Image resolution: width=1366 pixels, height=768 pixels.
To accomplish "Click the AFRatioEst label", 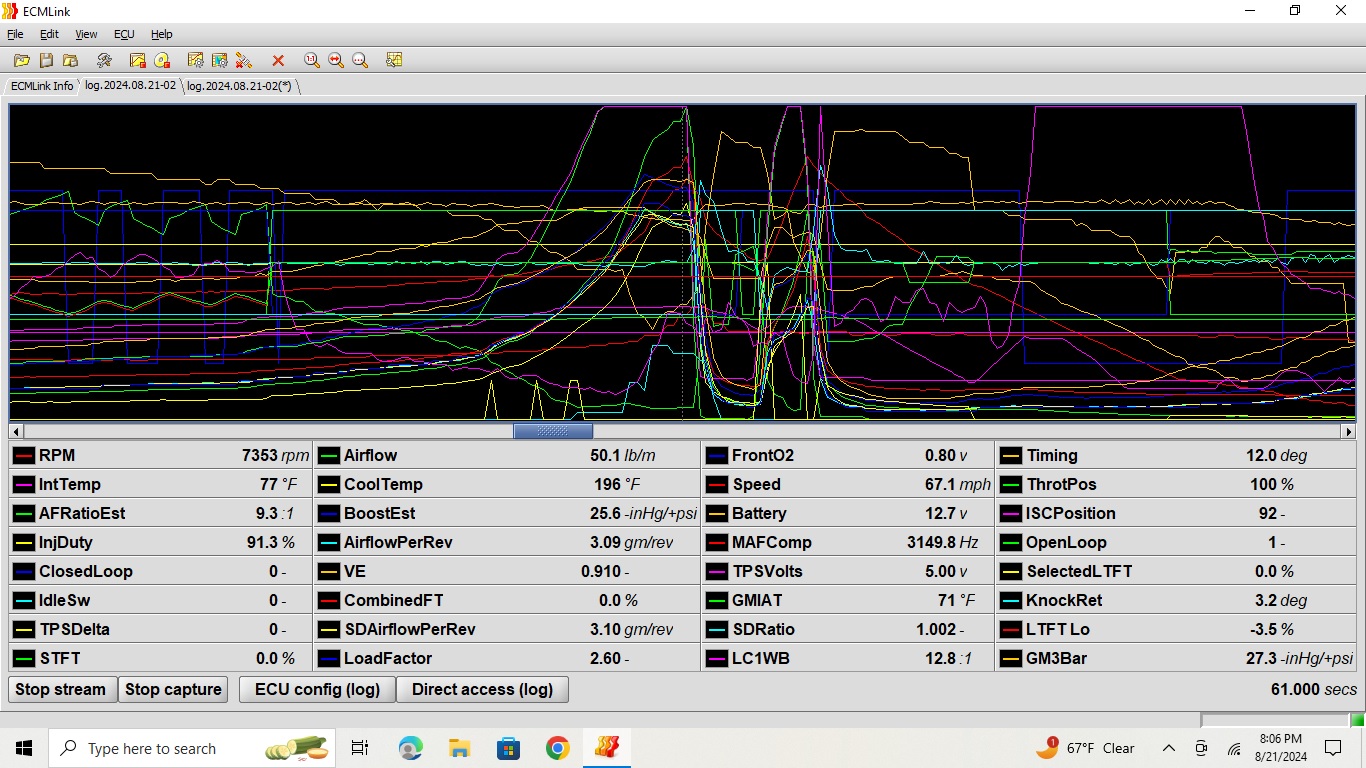I will 82,513.
